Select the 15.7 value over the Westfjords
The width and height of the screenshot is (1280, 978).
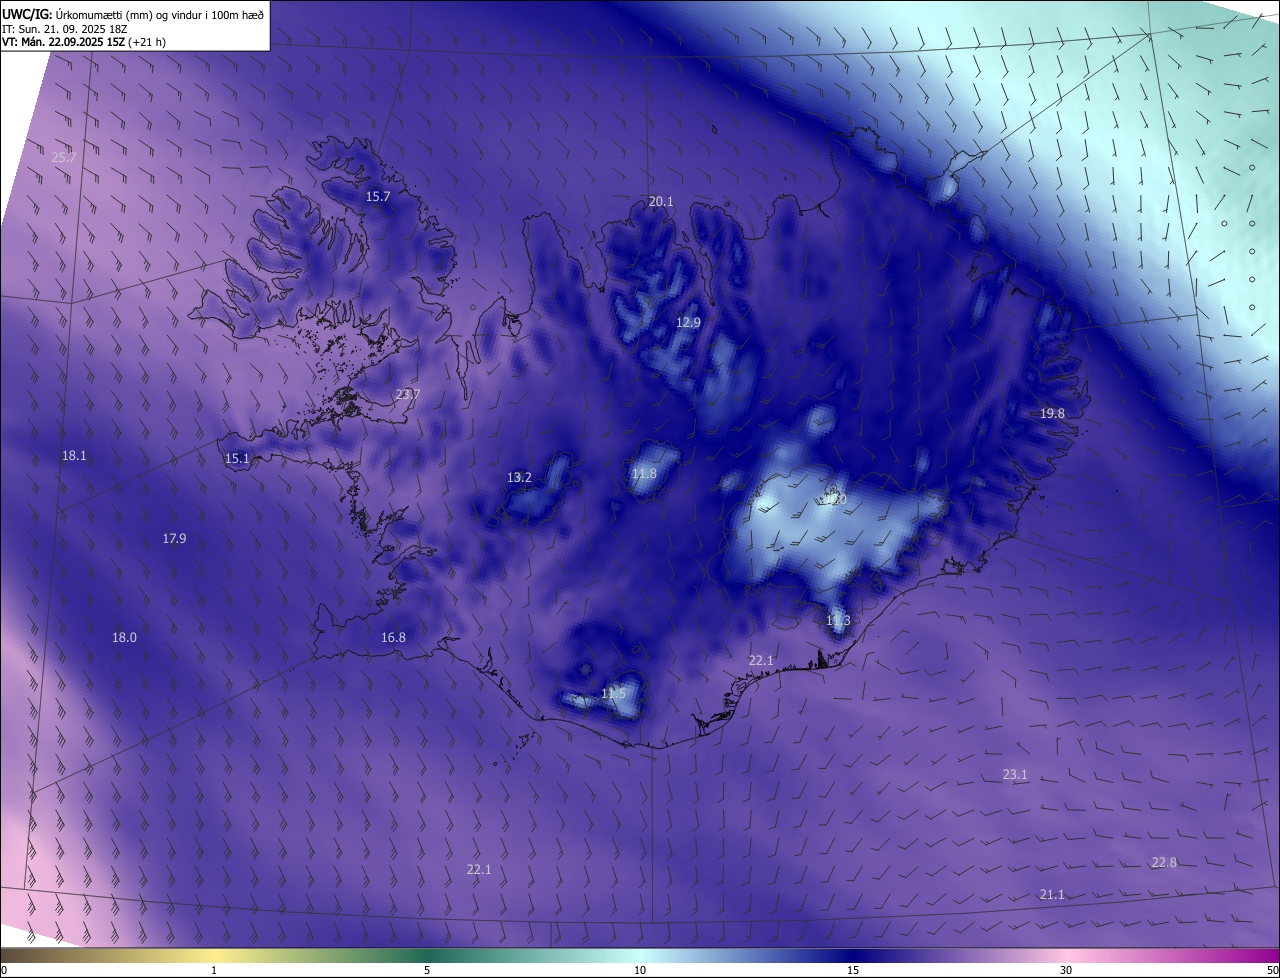[x=378, y=197]
